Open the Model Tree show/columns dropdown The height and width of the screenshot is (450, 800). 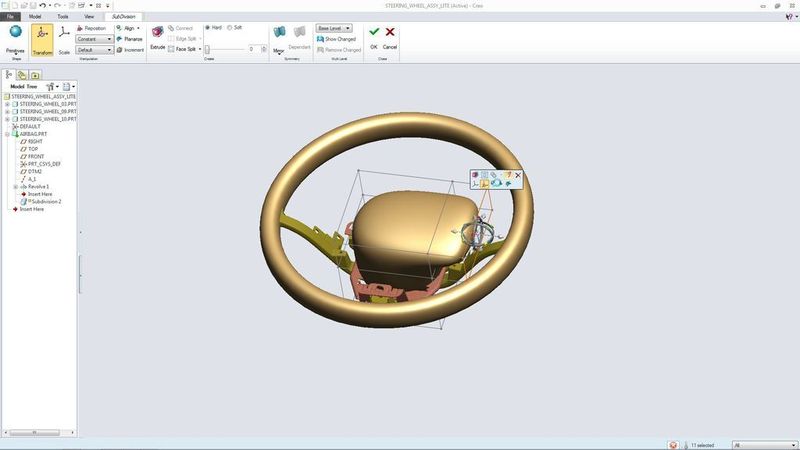point(69,87)
